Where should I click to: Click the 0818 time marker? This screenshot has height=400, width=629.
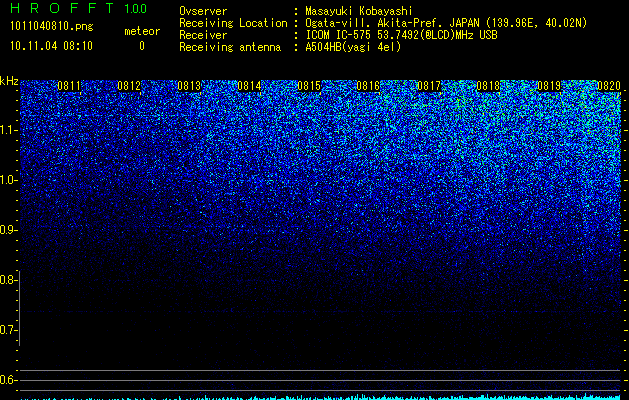[x=489, y=86]
